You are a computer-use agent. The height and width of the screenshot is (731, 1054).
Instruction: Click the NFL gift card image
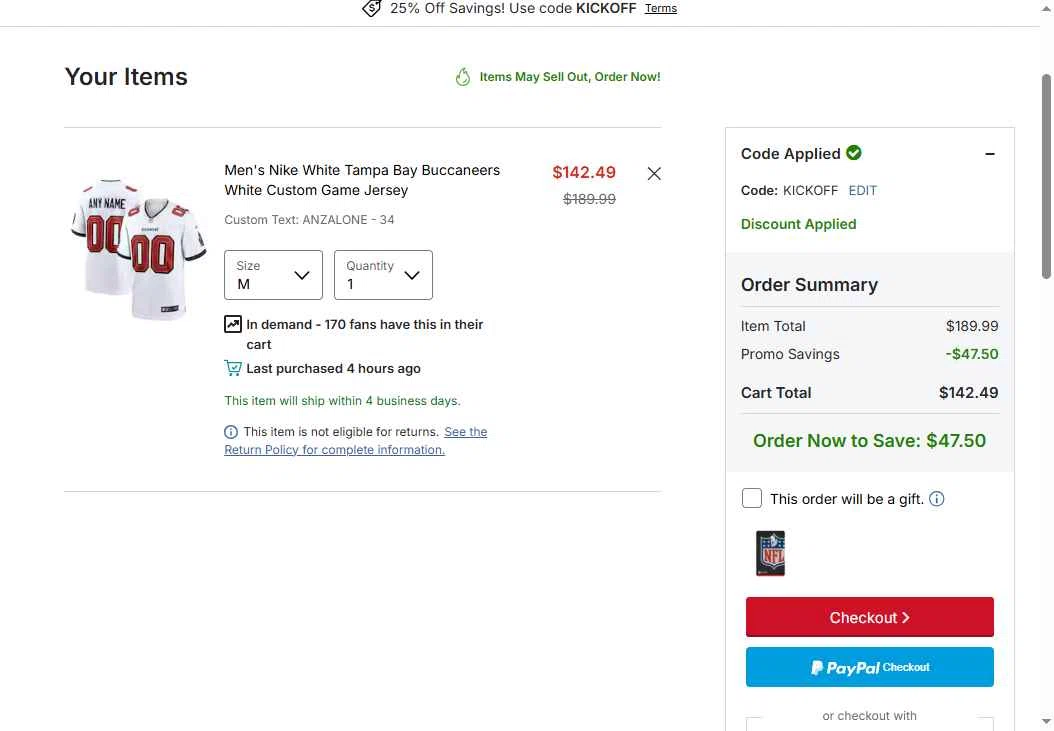(x=770, y=553)
